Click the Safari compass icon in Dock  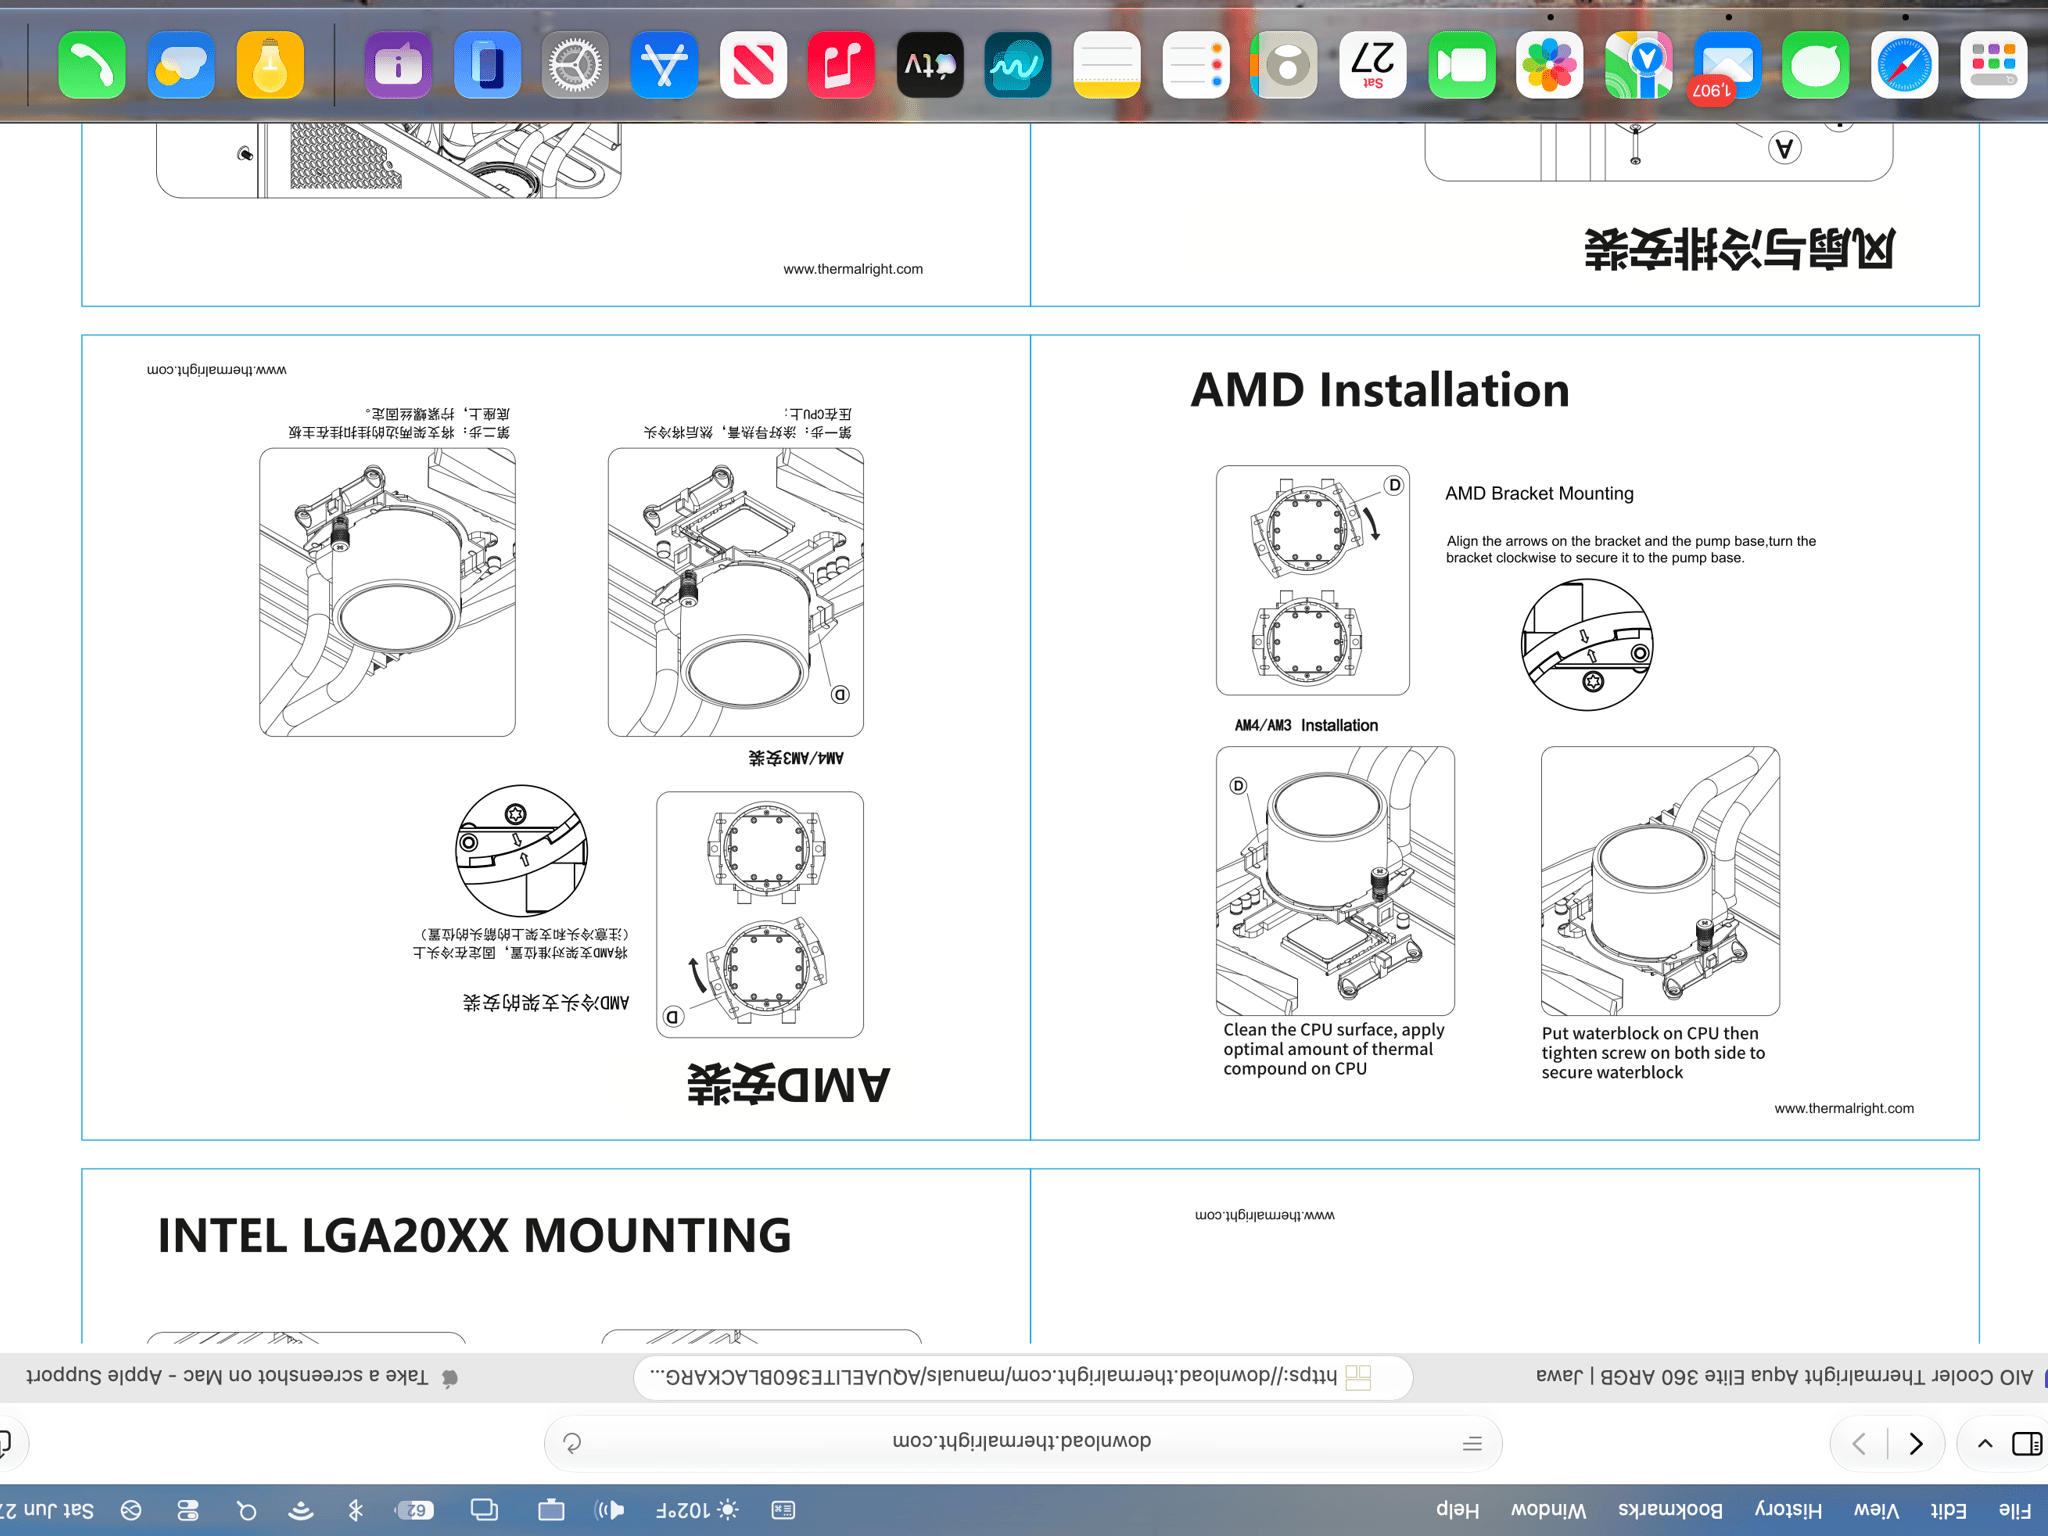(x=1905, y=66)
